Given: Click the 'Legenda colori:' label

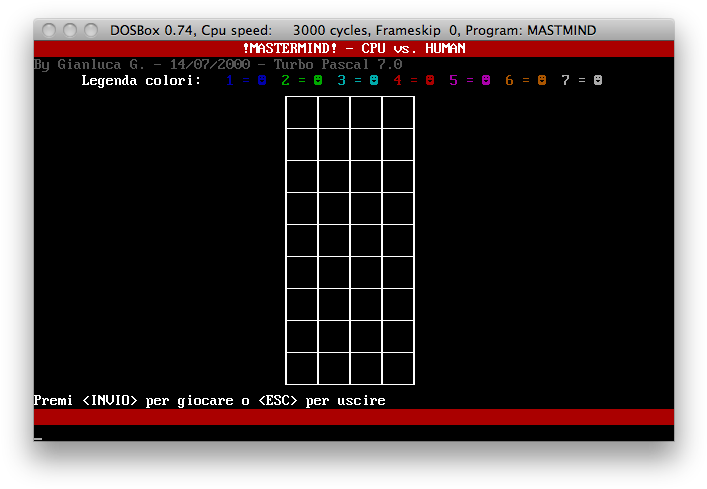Looking at the screenshot, I should click(x=141, y=80).
